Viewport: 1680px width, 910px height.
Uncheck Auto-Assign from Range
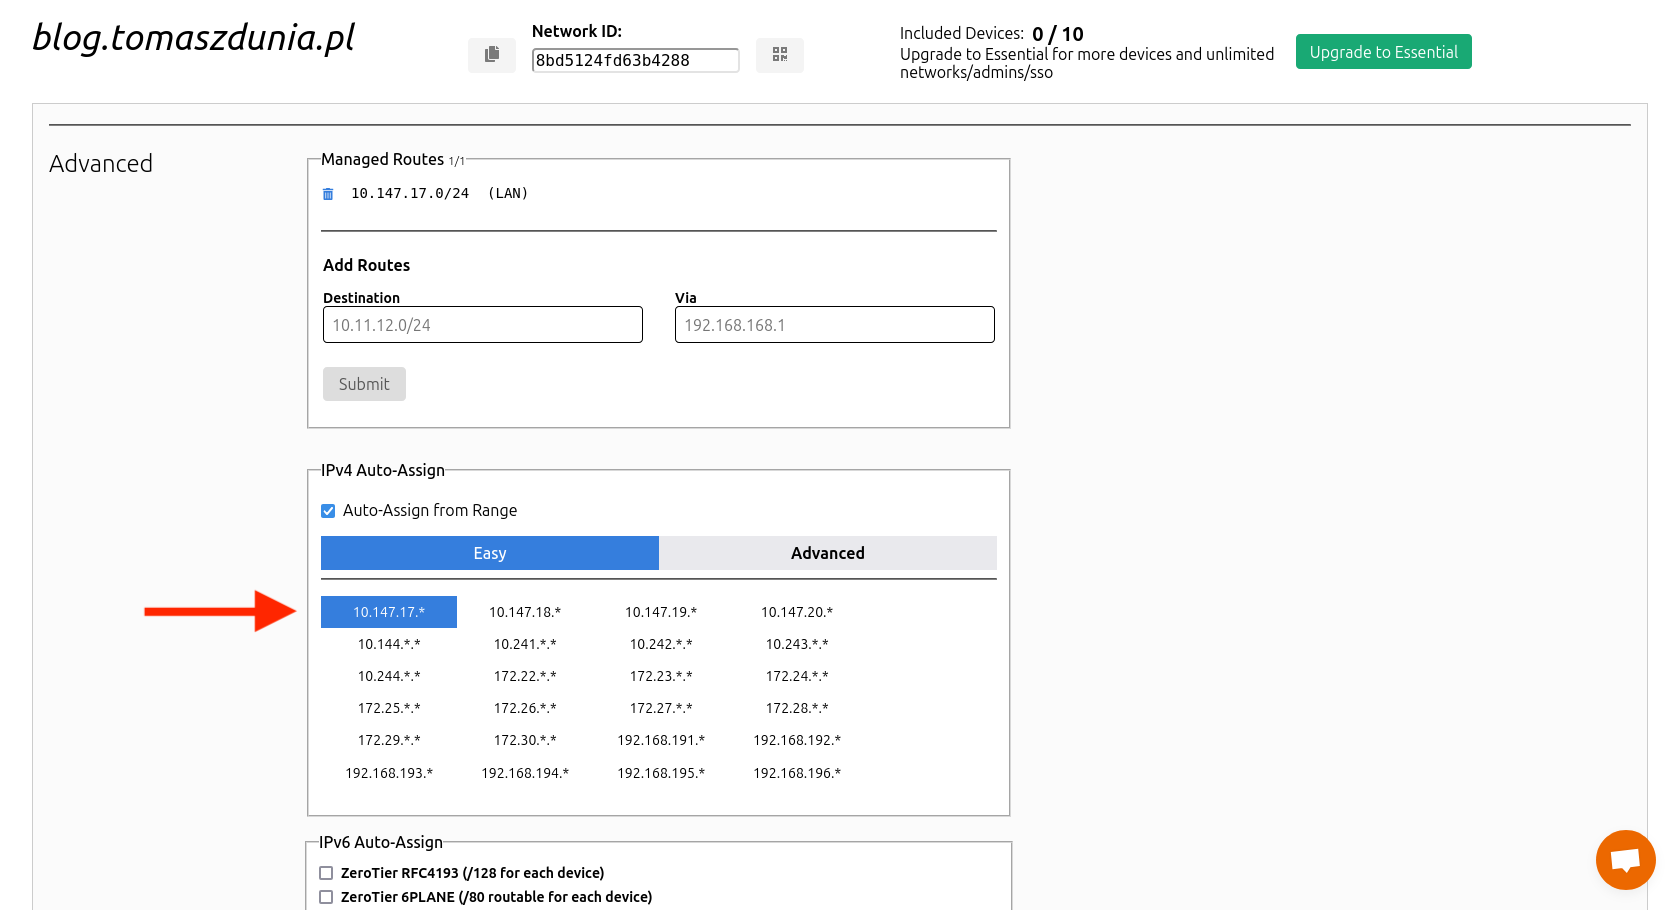click(328, 511)
